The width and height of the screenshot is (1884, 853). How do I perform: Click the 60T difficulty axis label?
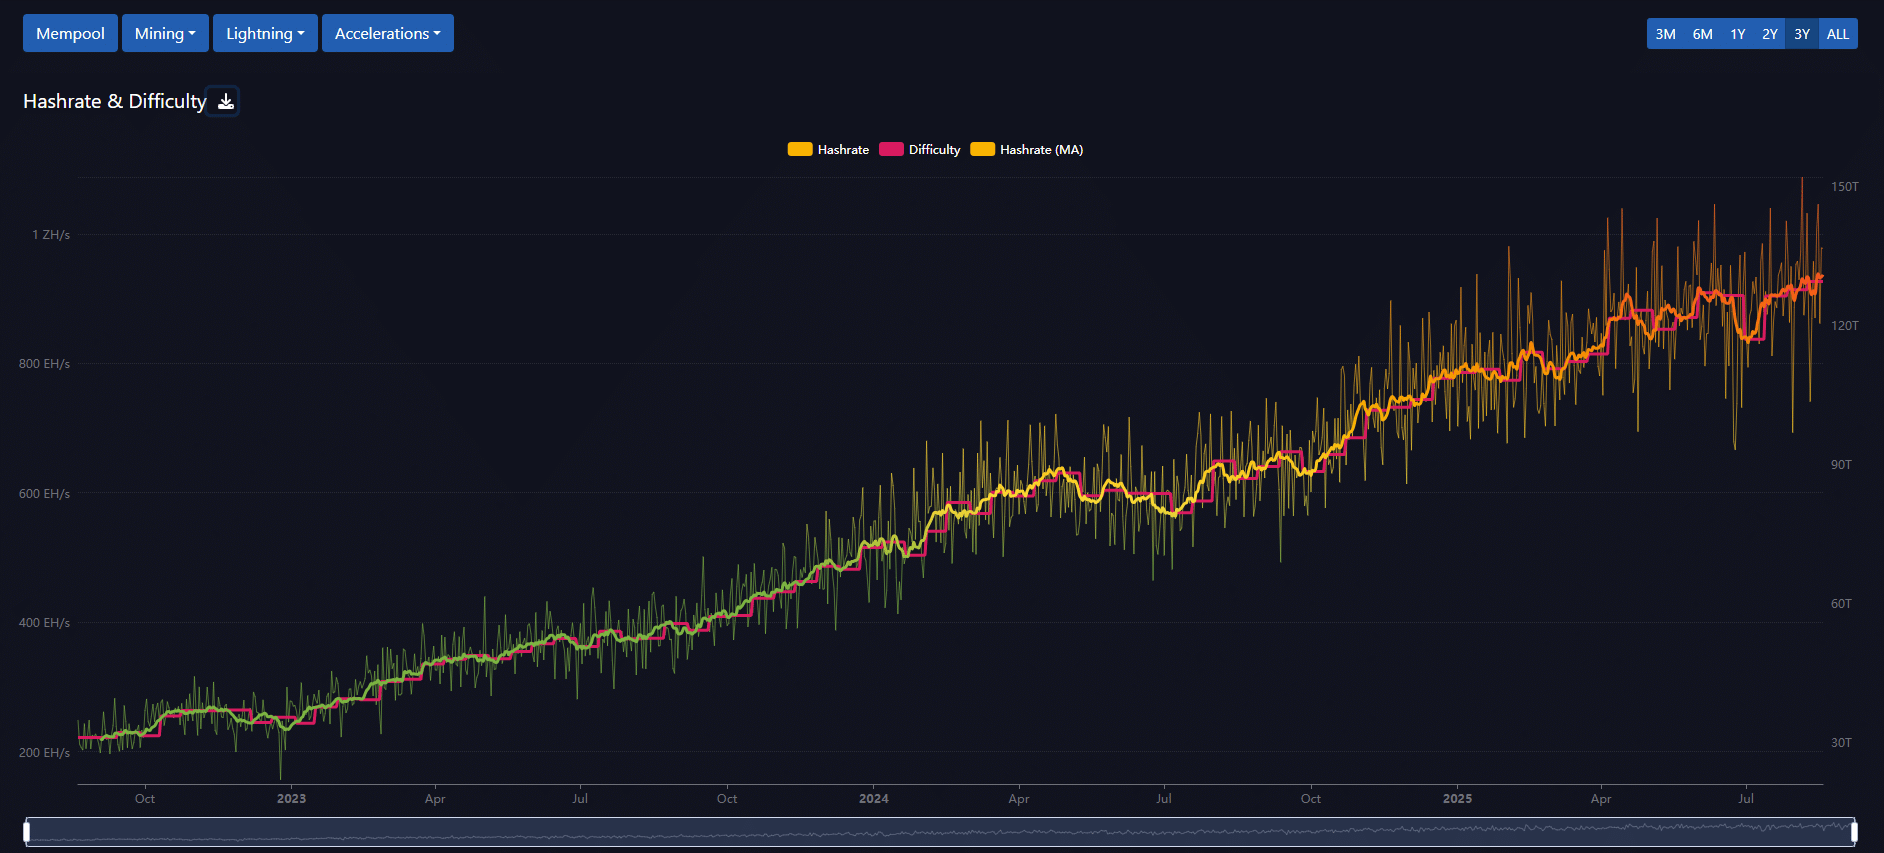(1842, 604)
